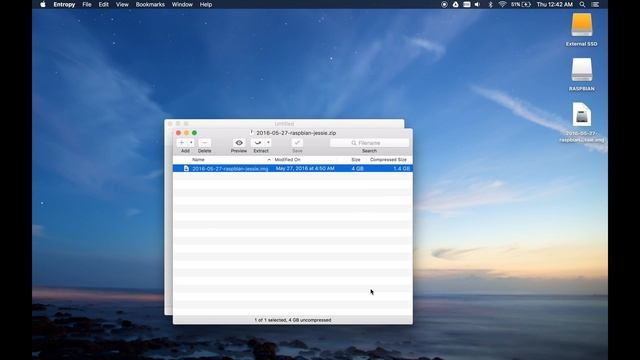
Task: Click the clock showing Thu 12:42 AM
Action: (x=554, y=4)
